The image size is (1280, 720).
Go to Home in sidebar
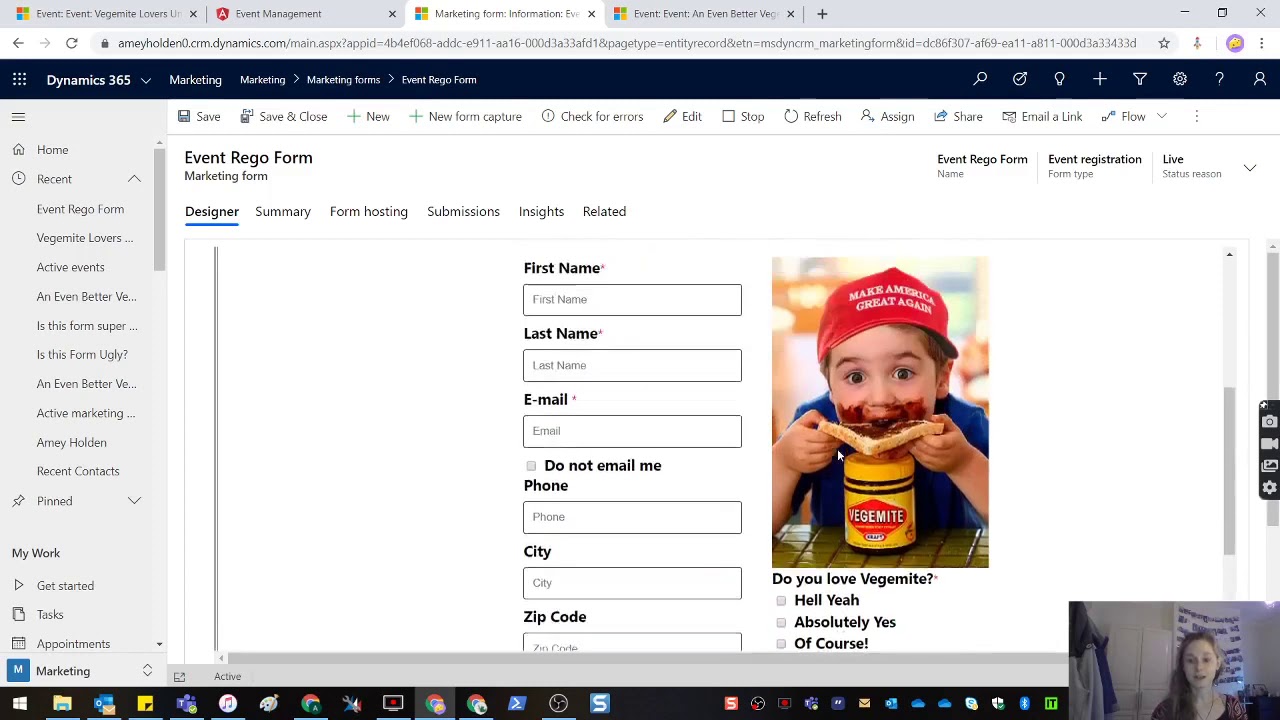(x=52, y=150)
